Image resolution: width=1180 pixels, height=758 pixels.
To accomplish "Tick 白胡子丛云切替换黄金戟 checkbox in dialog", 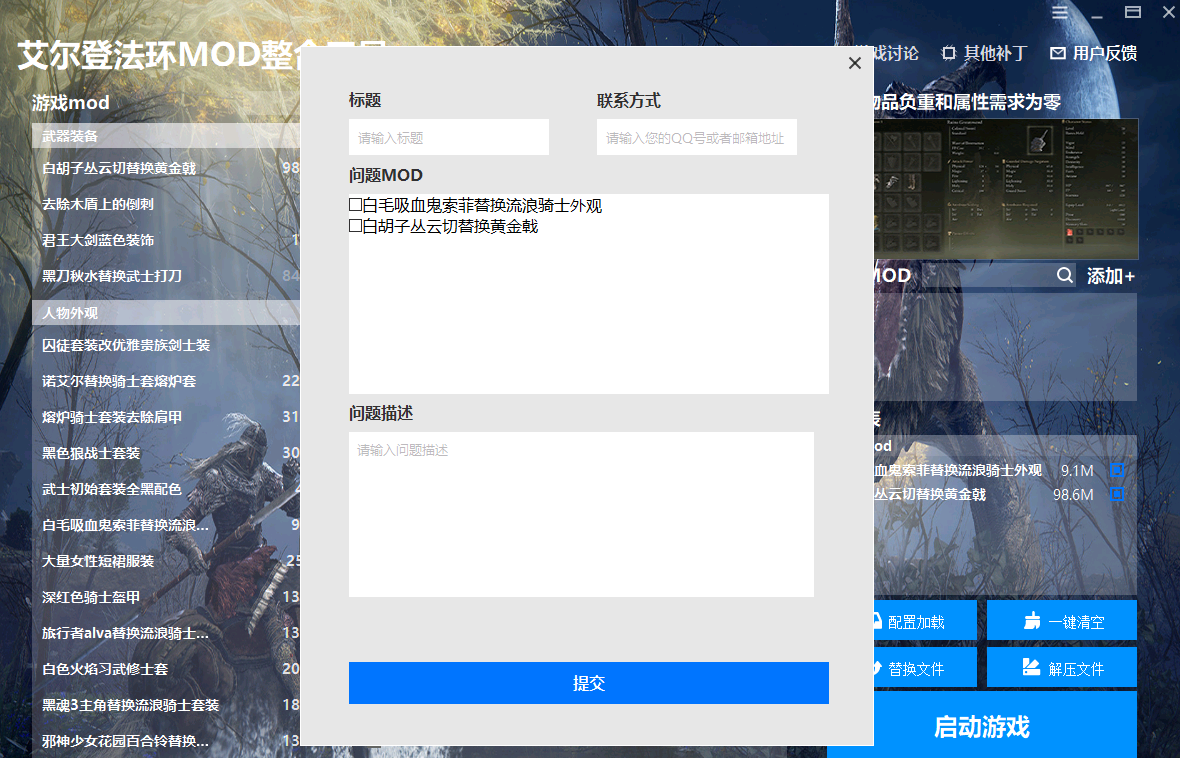I will (x=355, y=226).
